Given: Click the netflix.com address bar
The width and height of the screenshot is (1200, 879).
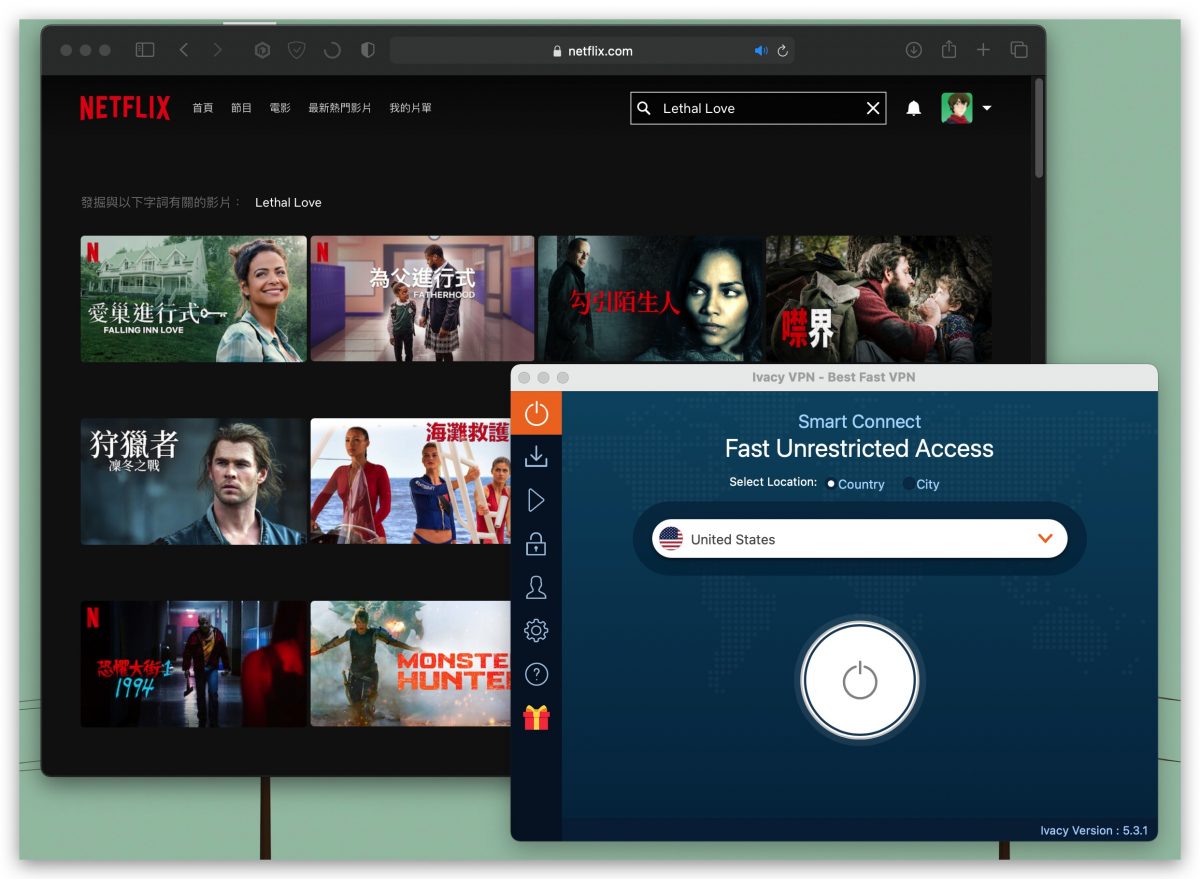Looking at the screenshot, I should (x=592, y=50).
